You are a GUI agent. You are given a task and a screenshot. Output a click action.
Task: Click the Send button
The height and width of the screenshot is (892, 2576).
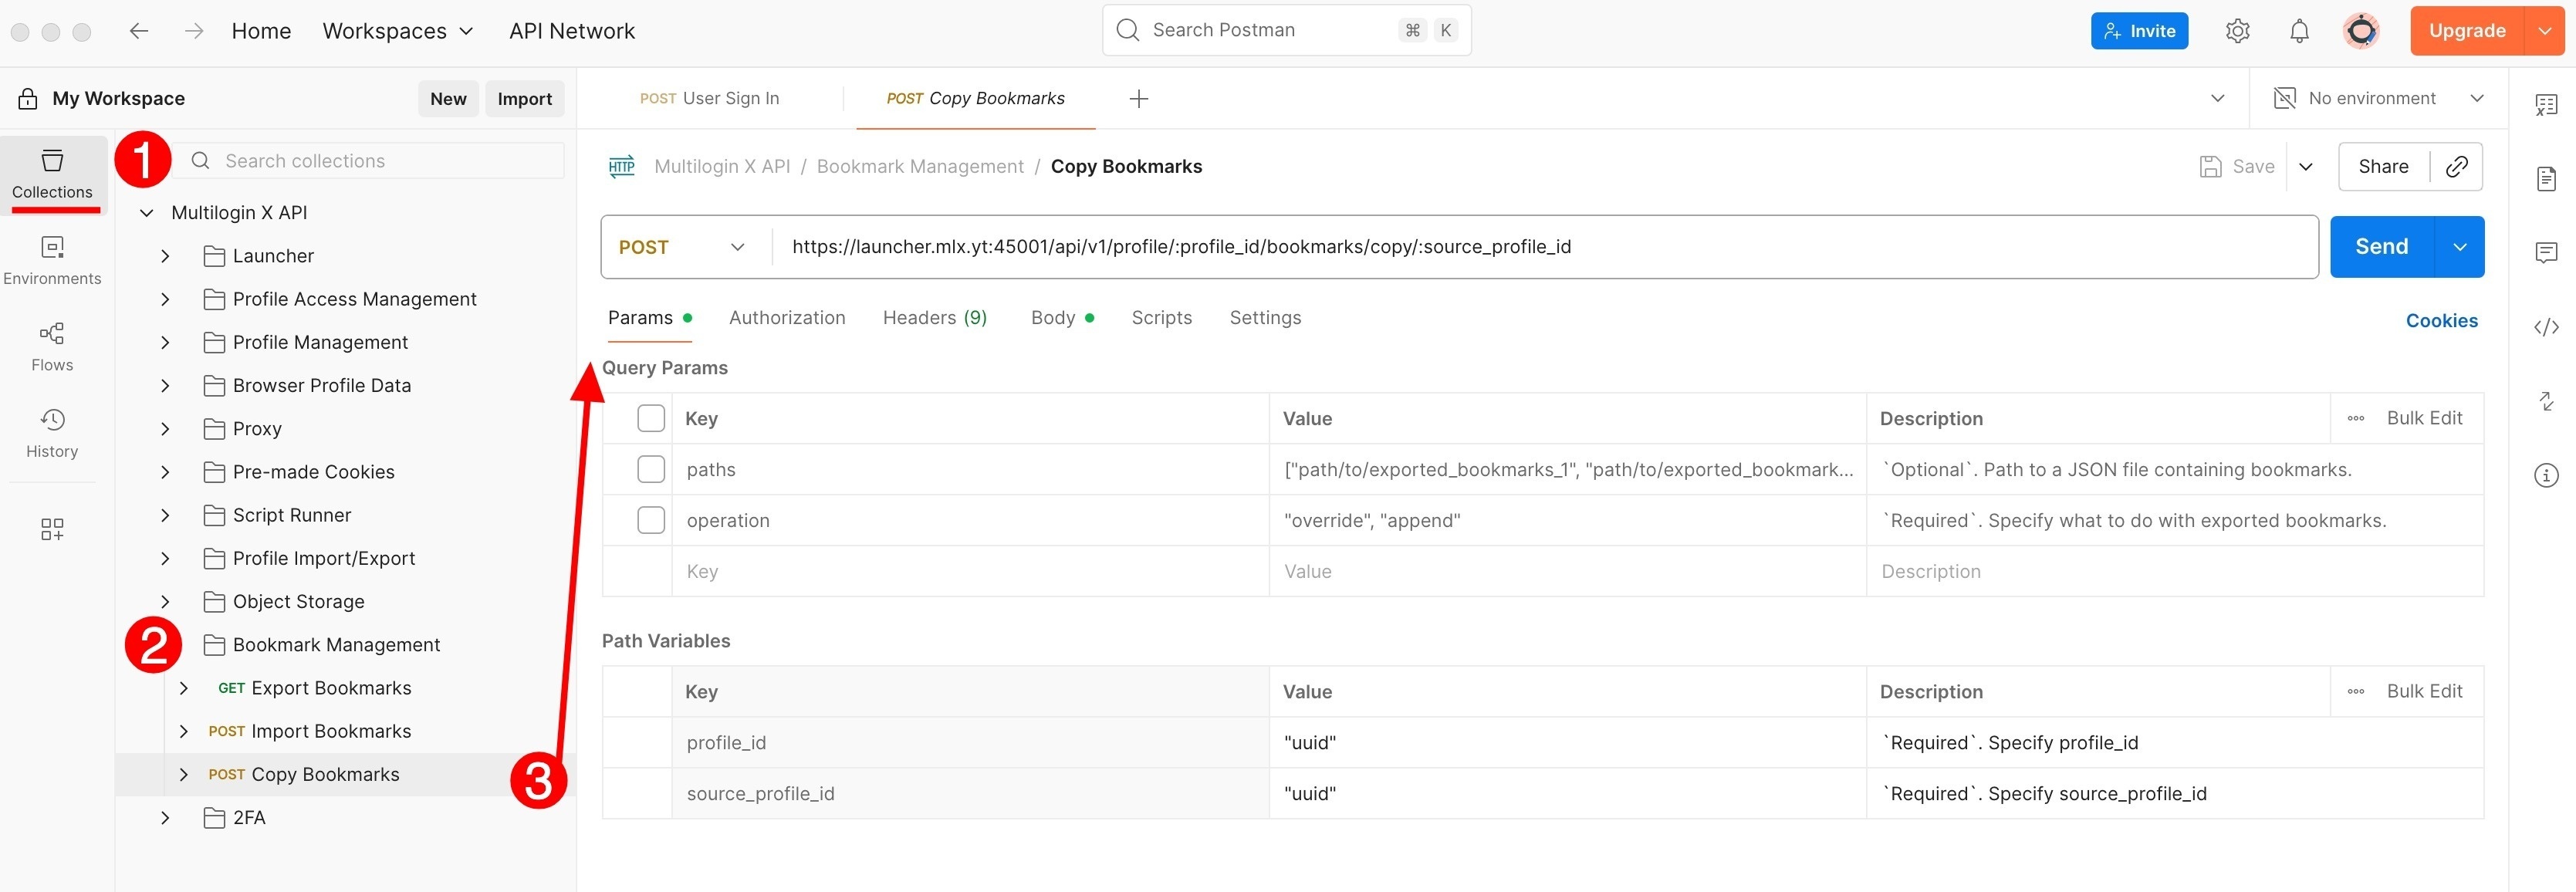click(2381, 246)
